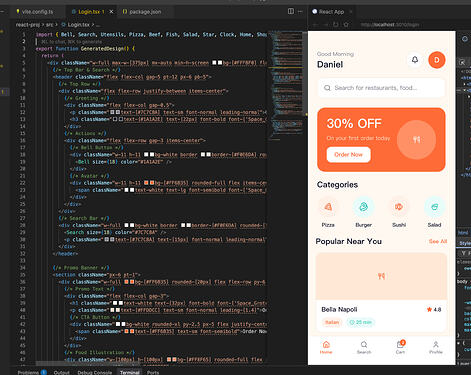Image resolution: width=471 pixels, height=375 pixels.
Task: Click the Search Bar comment on line 27
Action: (x=84, y=218)
